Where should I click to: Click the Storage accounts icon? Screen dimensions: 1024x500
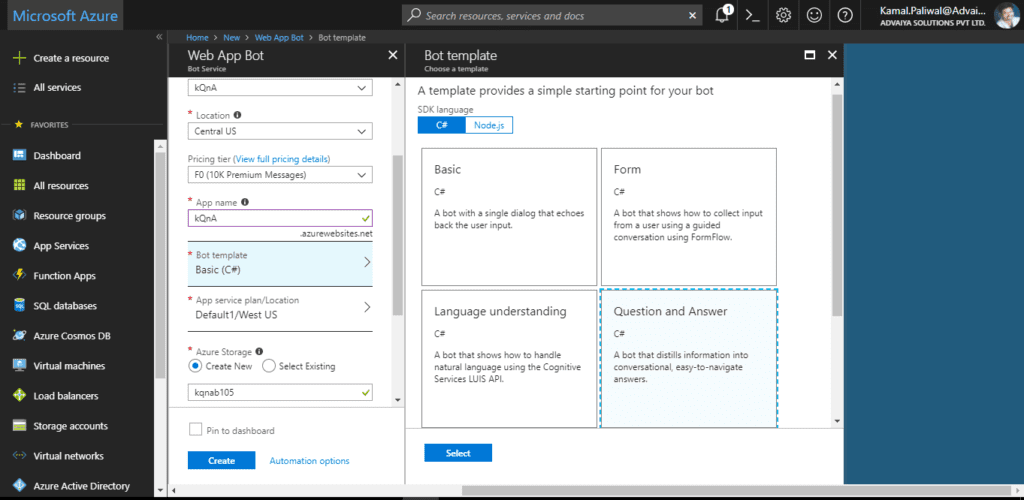click(x=20, y=426)
